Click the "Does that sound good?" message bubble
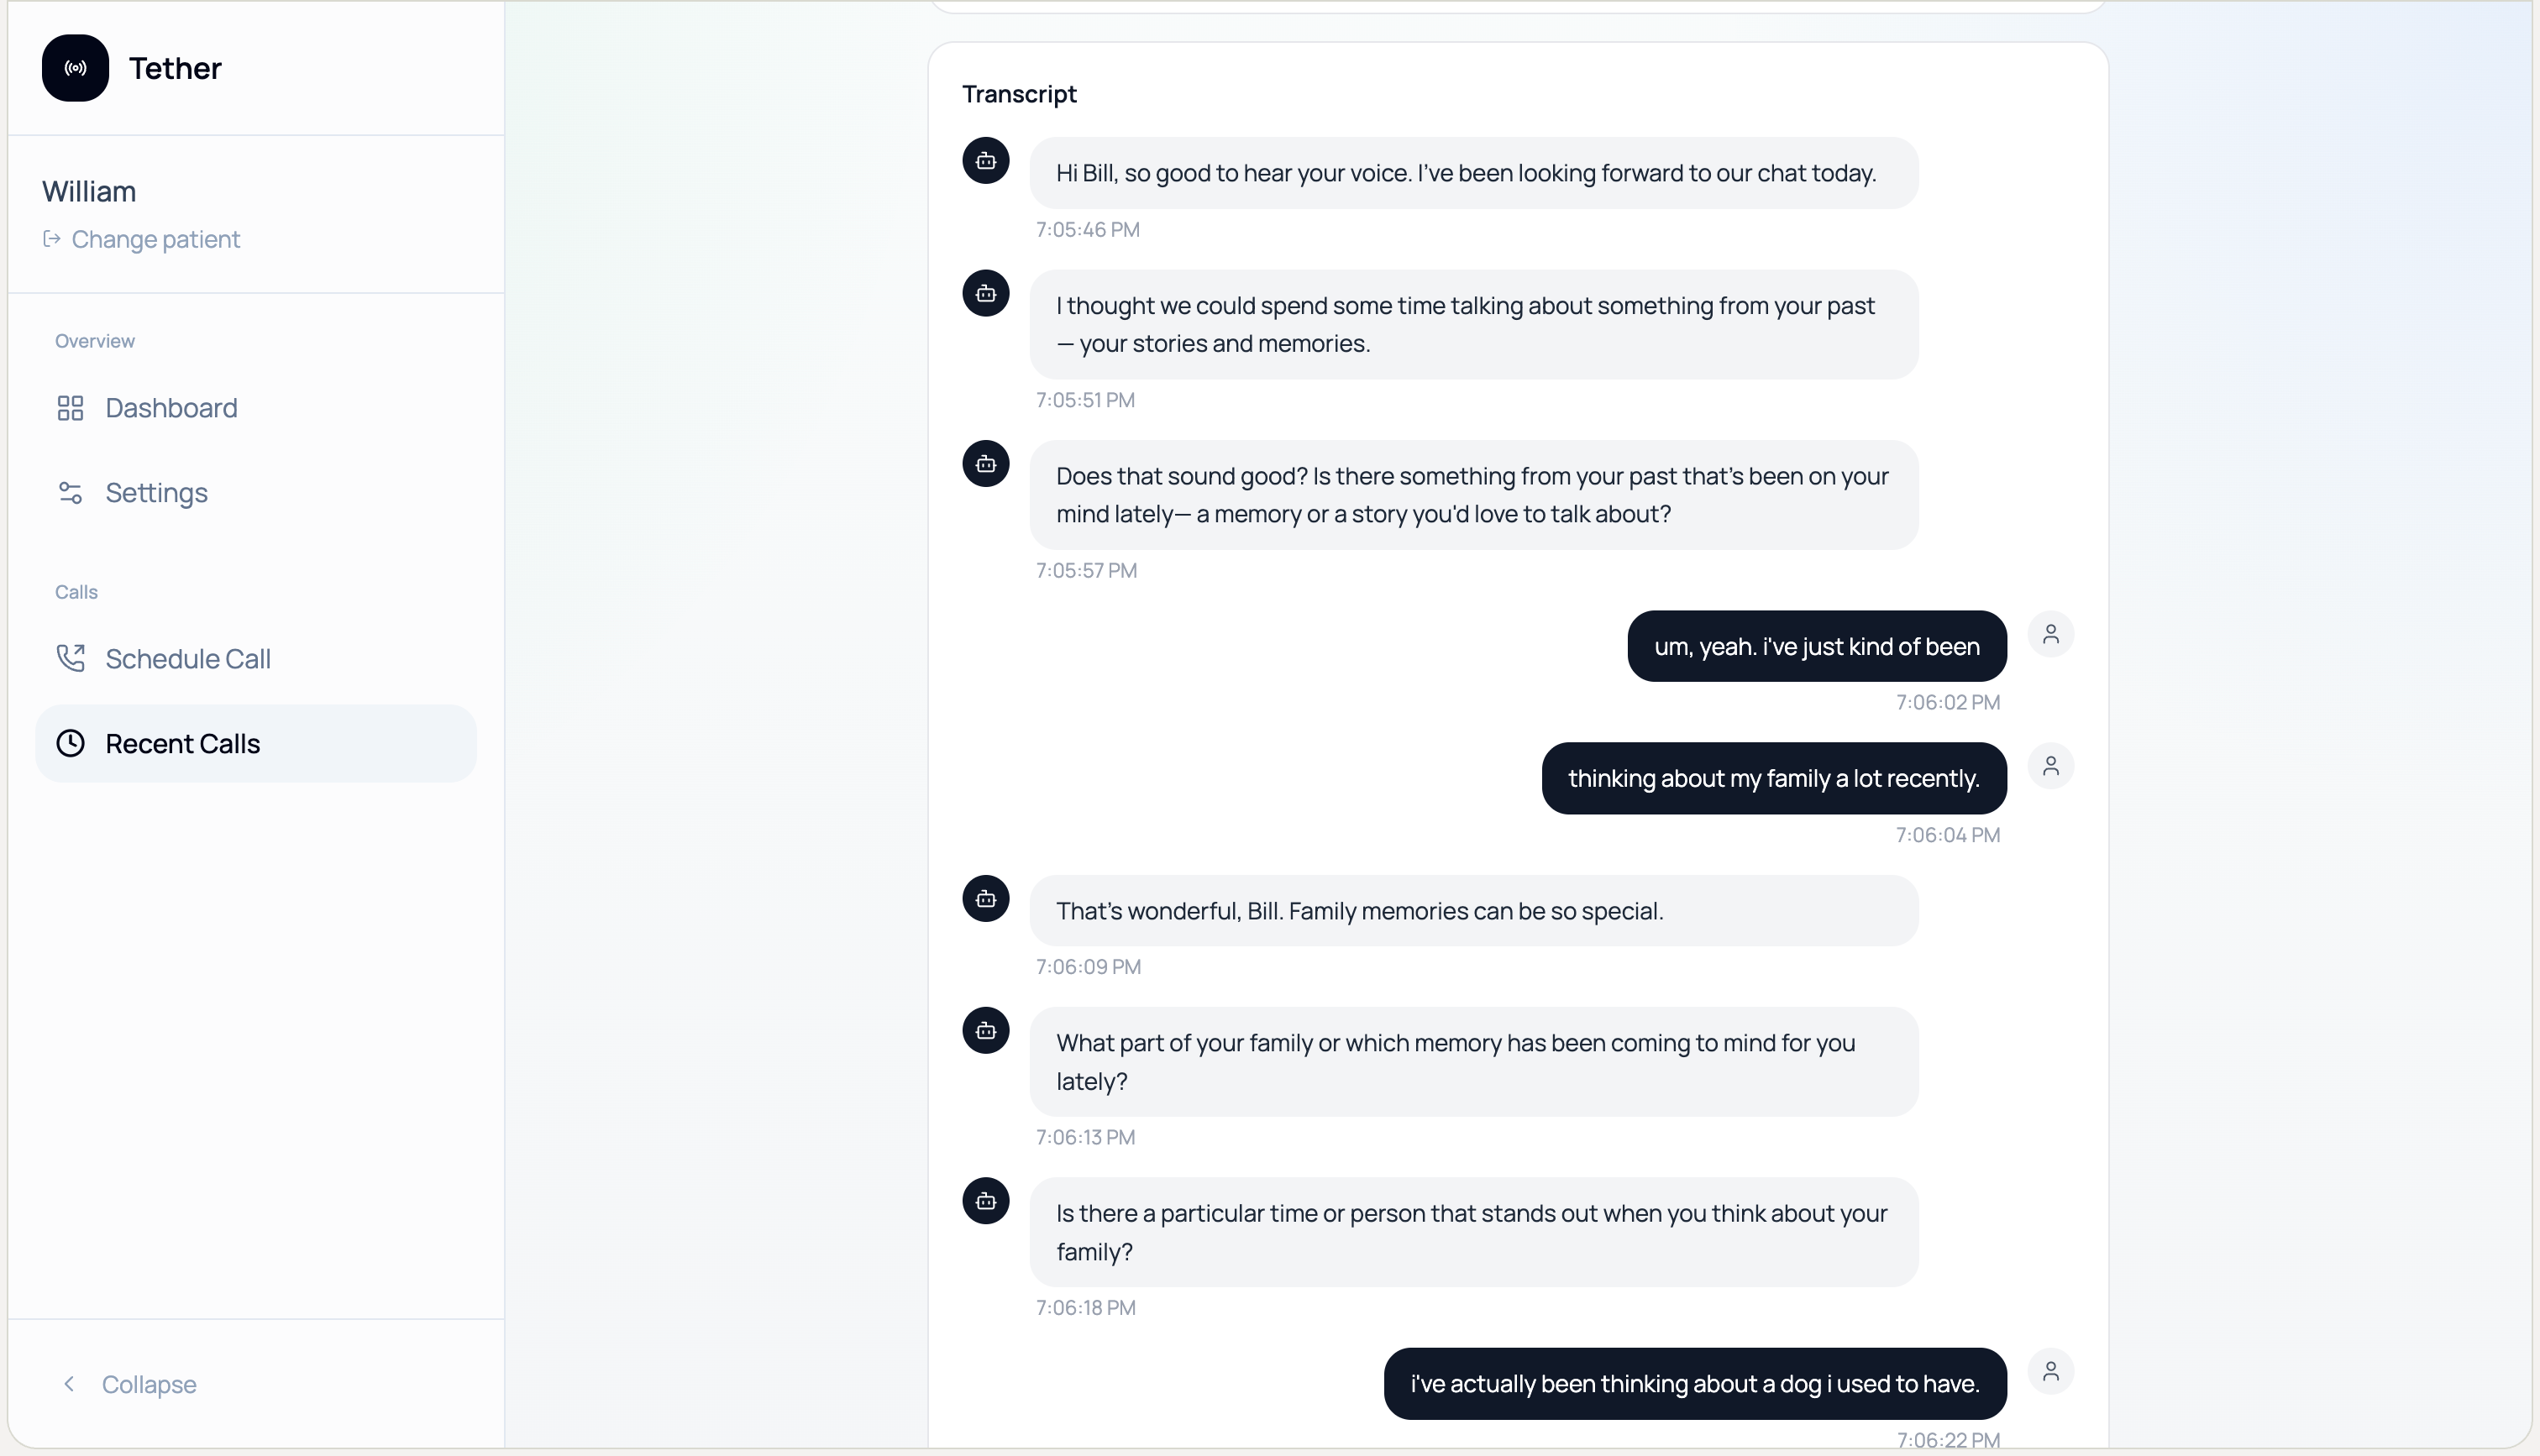The height and width of the screenshot is (1456, 2540). tap(1473, 495)
